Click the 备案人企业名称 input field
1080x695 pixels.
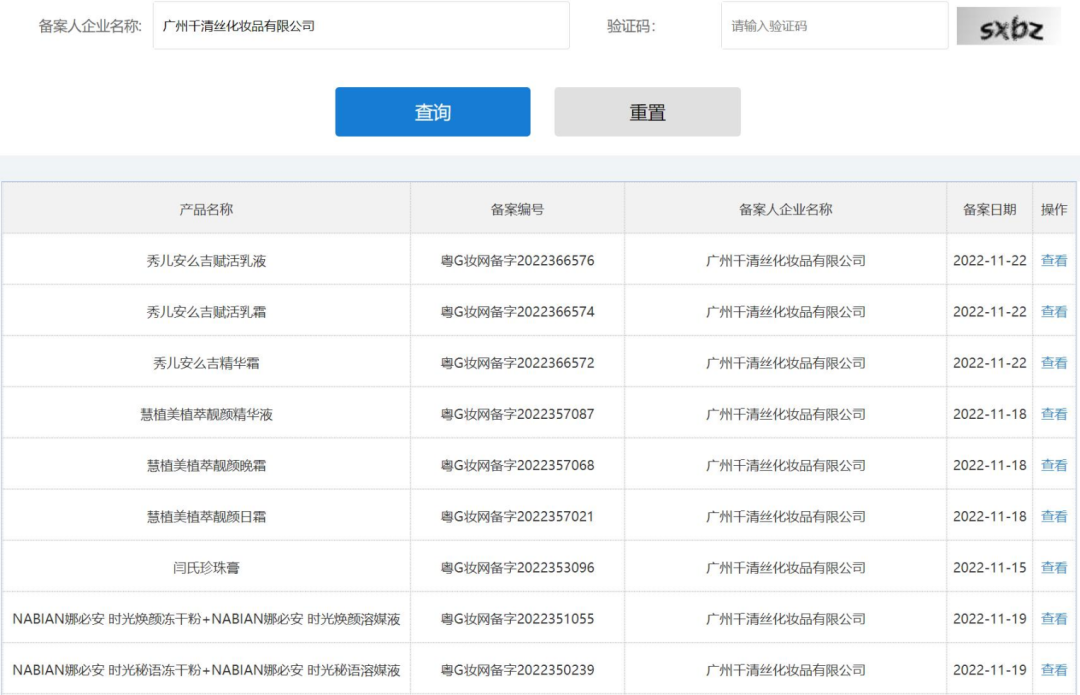point(361,26)
